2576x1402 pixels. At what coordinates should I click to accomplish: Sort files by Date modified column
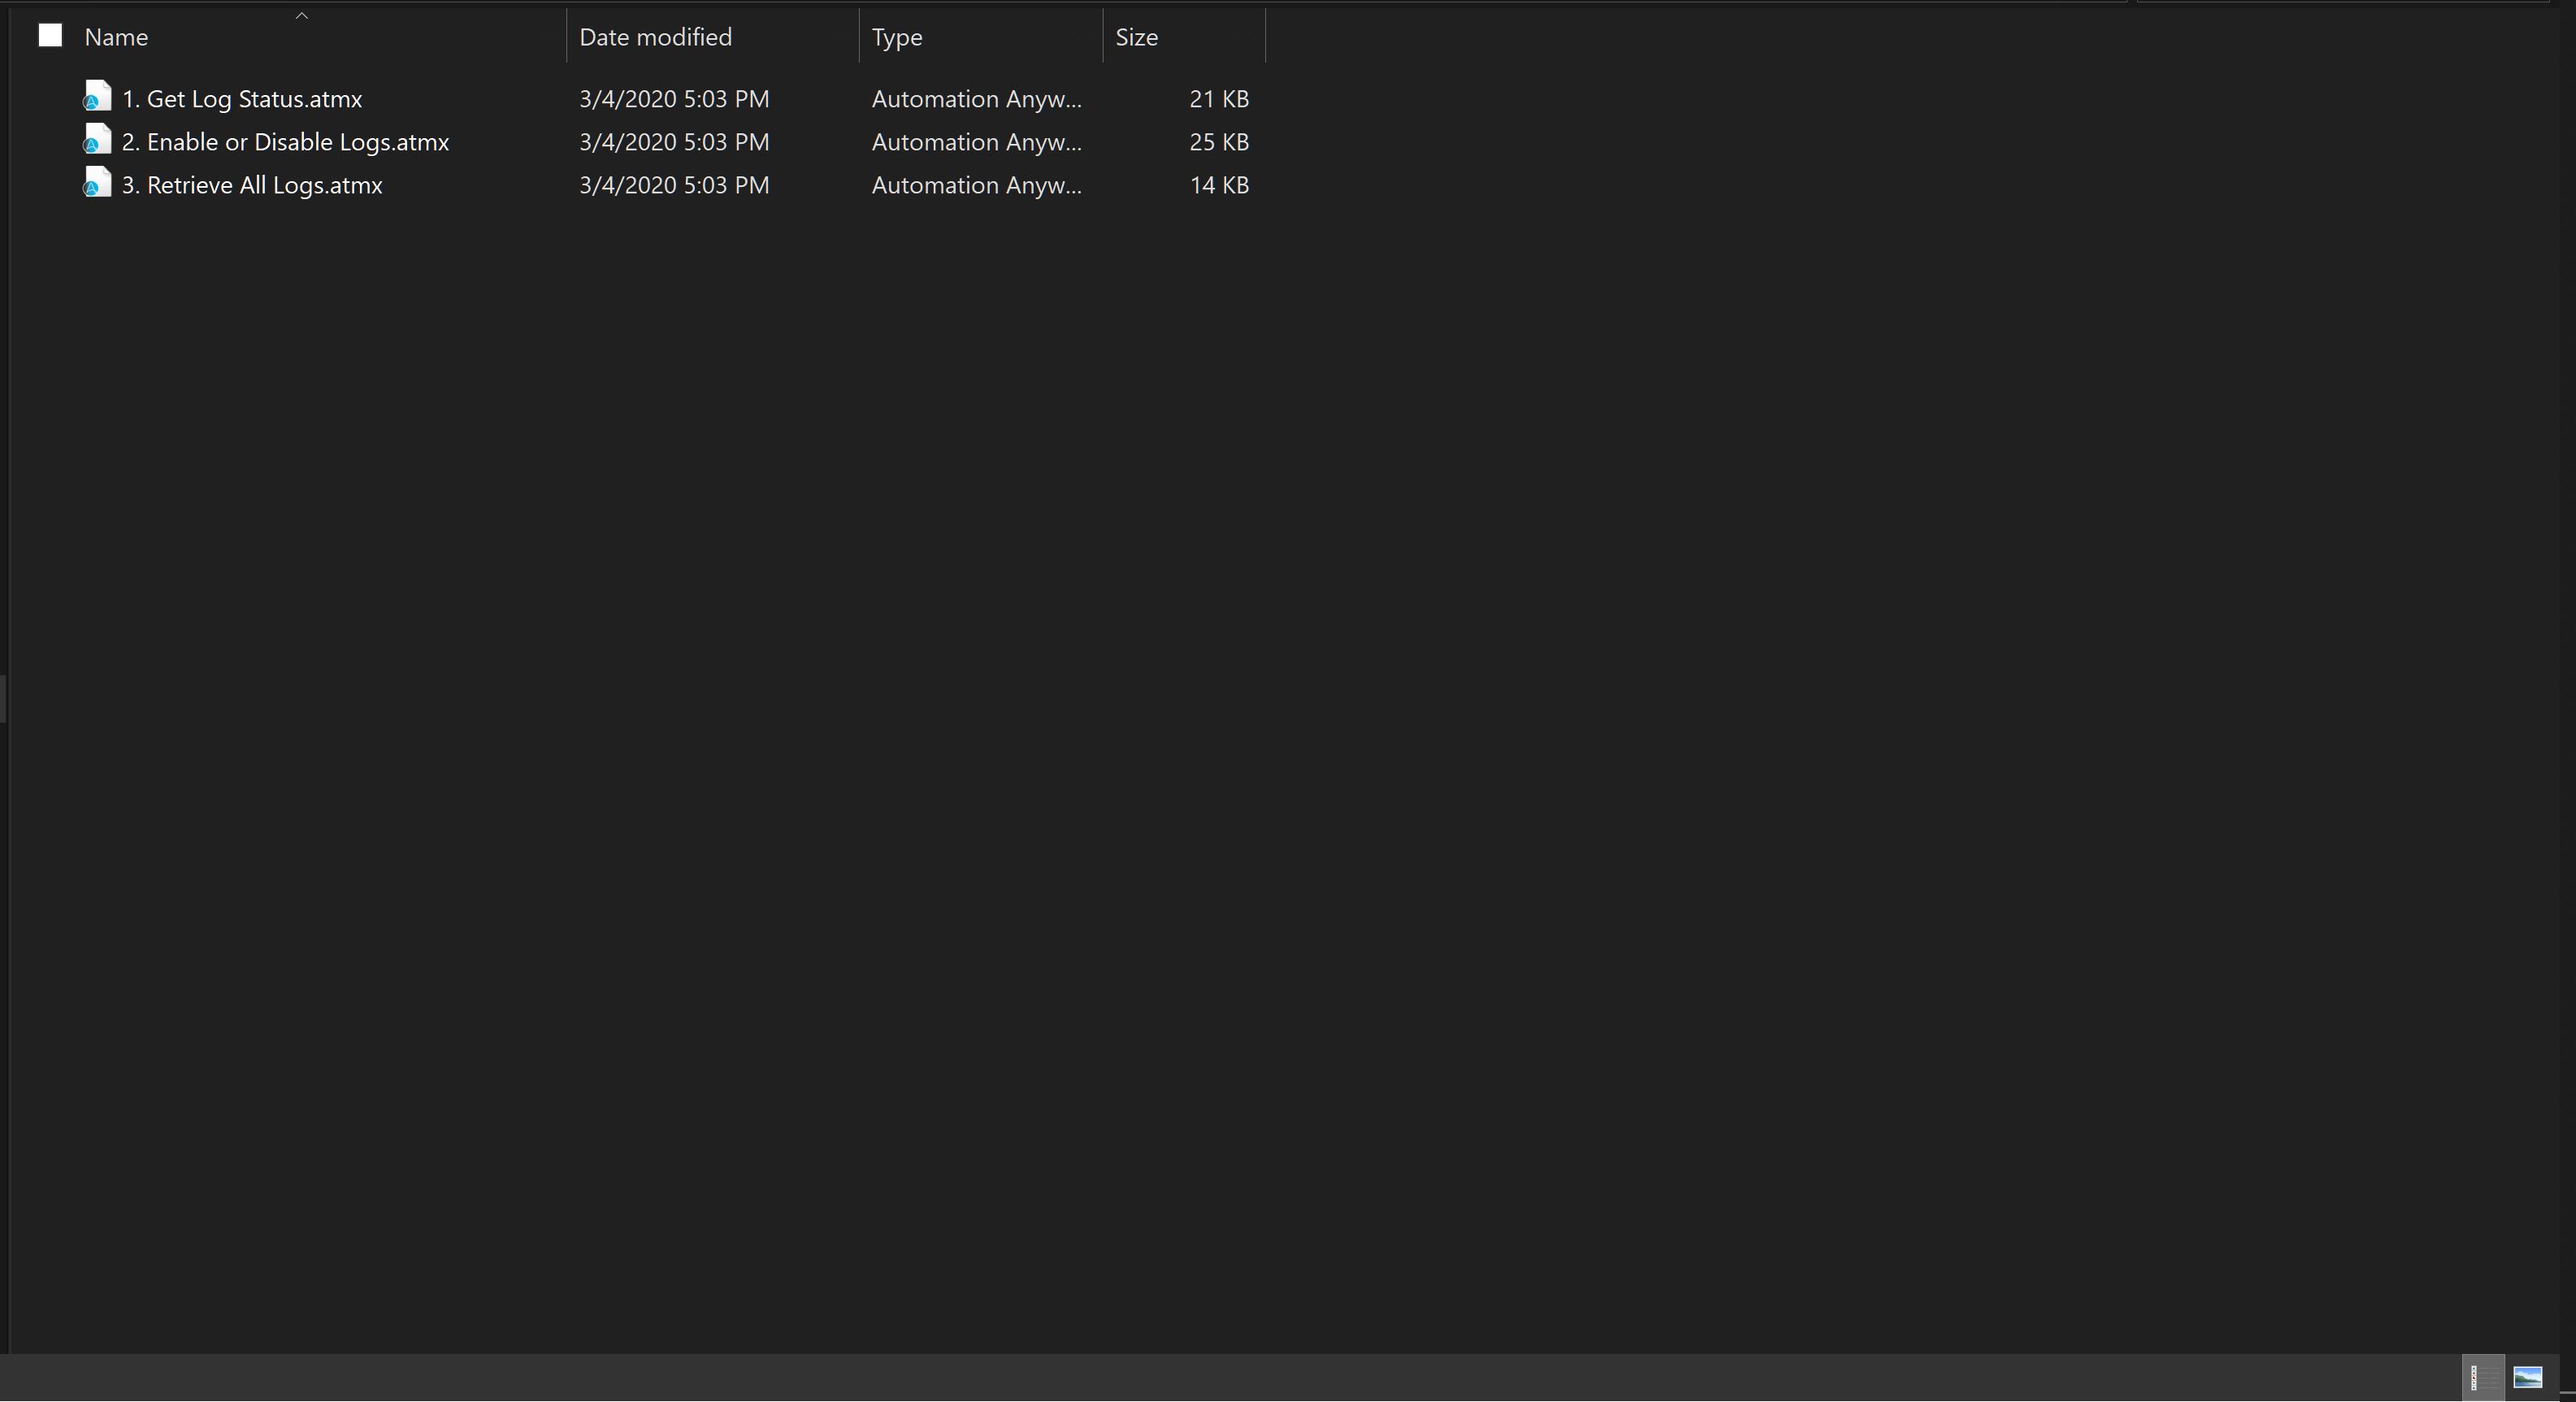[x=655, y=37]
